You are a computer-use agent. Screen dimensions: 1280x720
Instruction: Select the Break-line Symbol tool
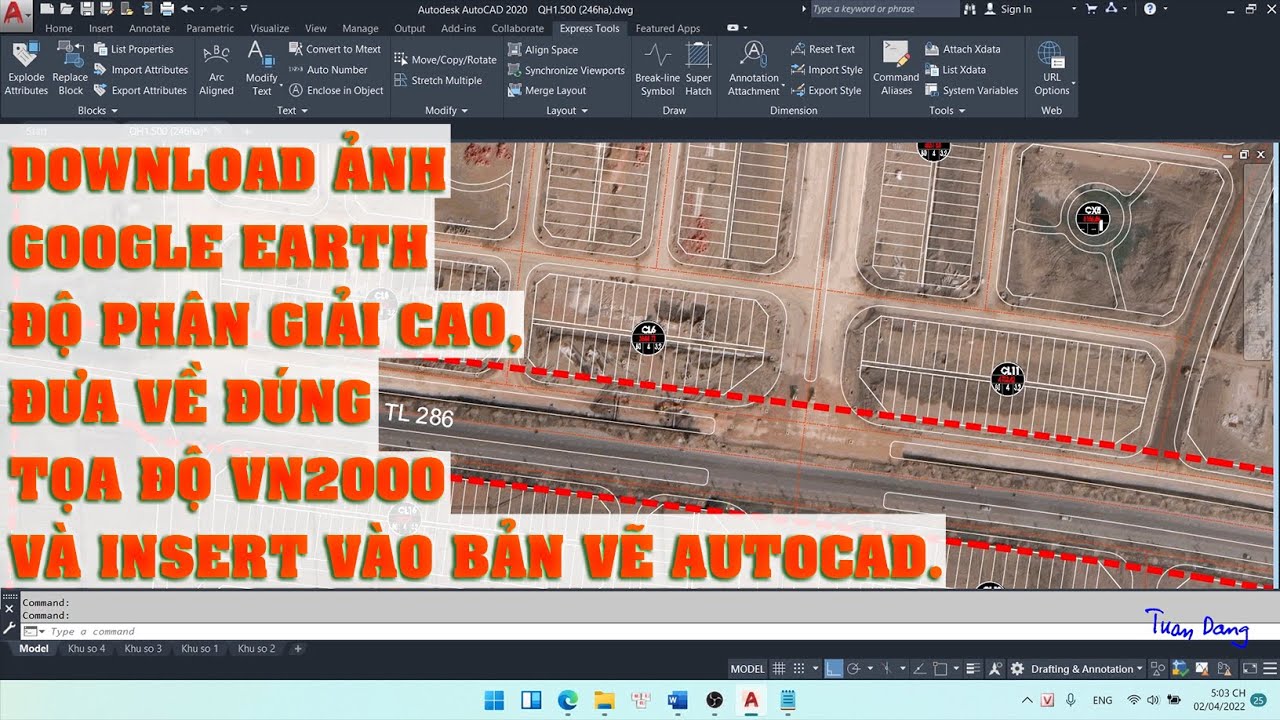[657, 69]
